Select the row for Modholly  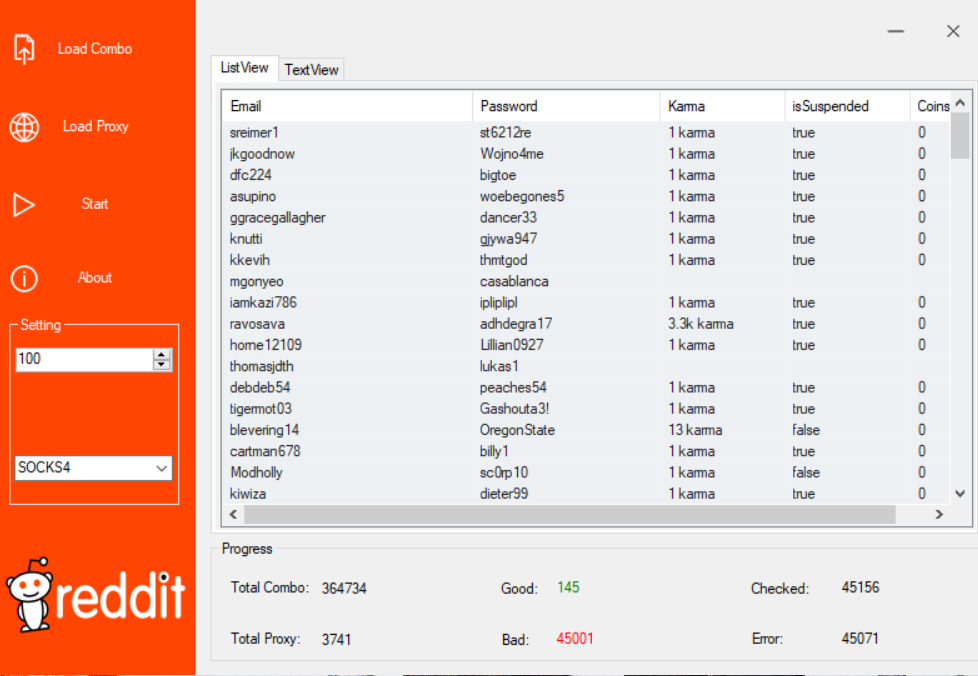pyautogui.click(x=586, y=472)
